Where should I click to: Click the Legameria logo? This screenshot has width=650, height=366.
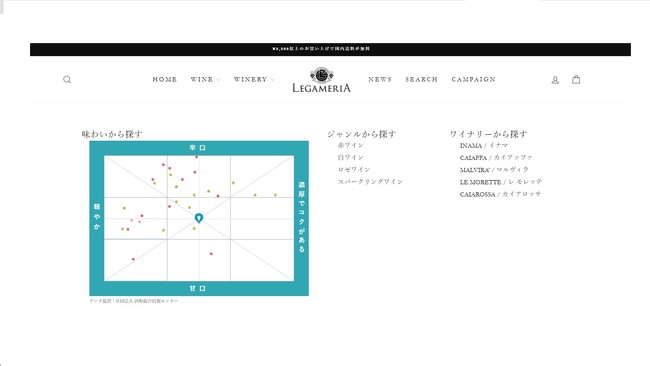pyautogui.click(x=321, y=80)
